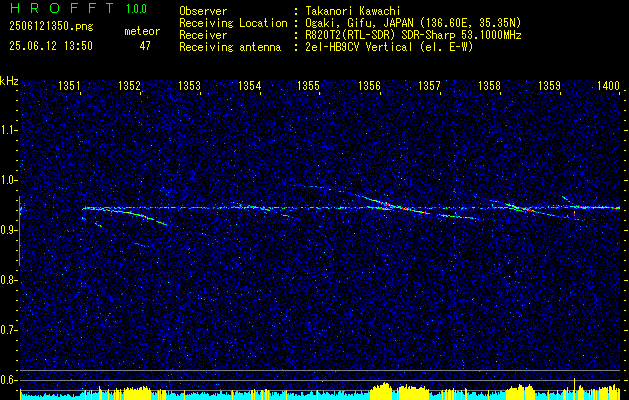This screenshot has height=400, width=629.
Task: Click the 1.1 kHz axis label
Action: (x=8, y=130)
